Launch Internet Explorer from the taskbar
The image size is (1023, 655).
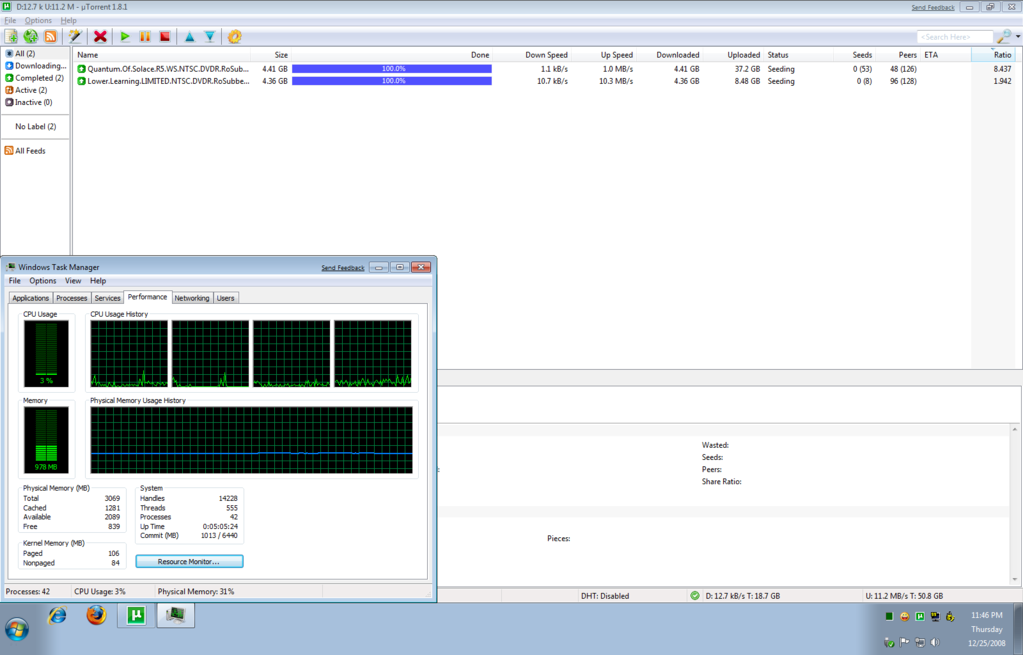point(58,615)
